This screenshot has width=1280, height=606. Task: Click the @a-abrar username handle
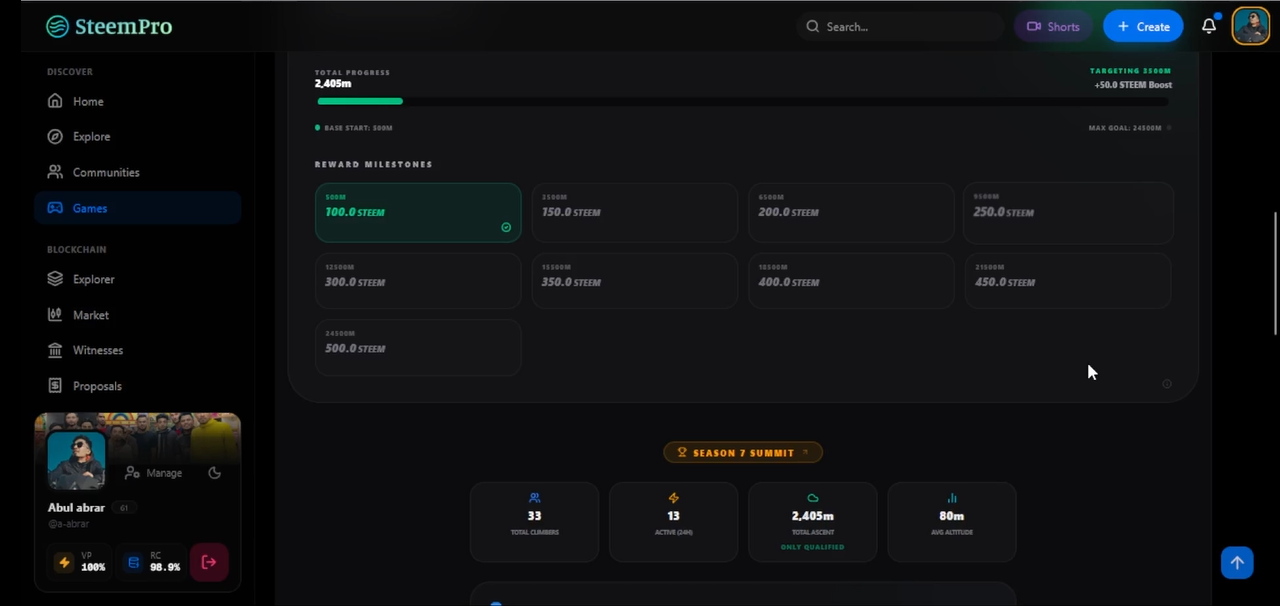click(69, 524)
